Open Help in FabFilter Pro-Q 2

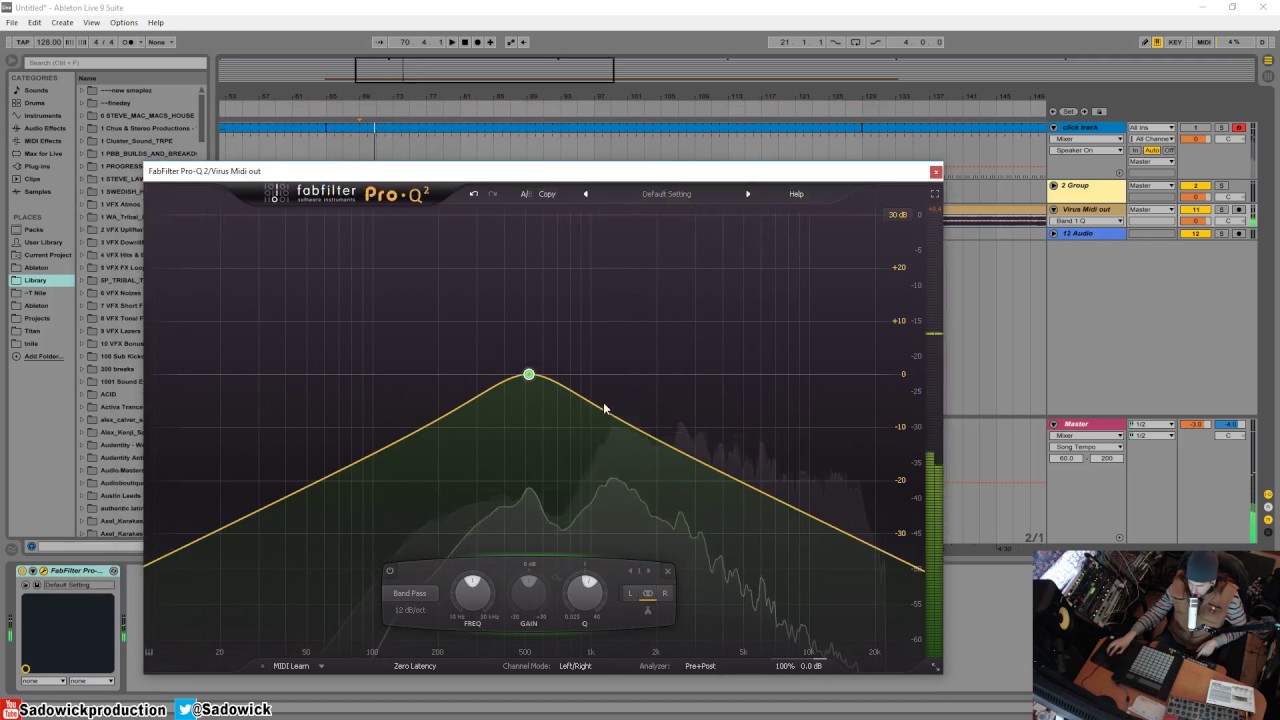[796, 194]
